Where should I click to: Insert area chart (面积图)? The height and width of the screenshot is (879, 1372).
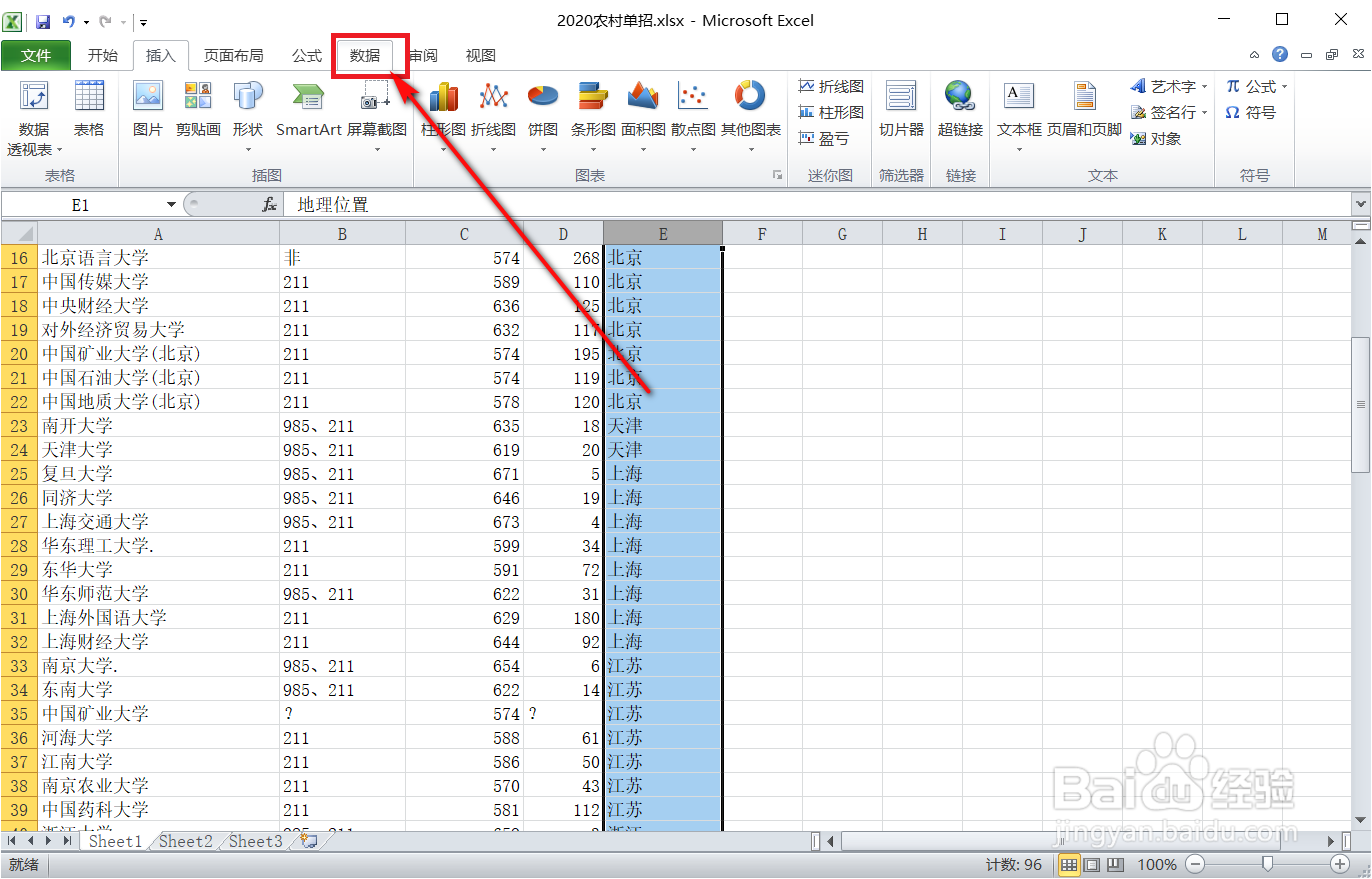point(643,117)
